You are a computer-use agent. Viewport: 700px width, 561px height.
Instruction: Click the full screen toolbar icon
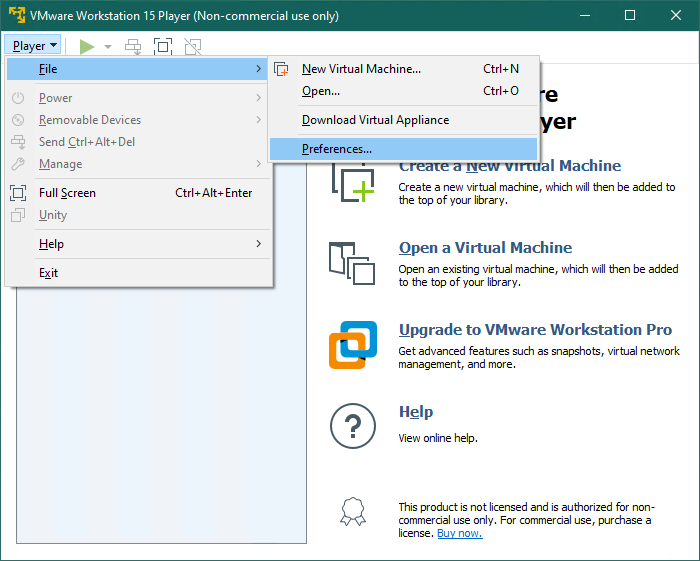pyautogui.click(x=163, y=46)
